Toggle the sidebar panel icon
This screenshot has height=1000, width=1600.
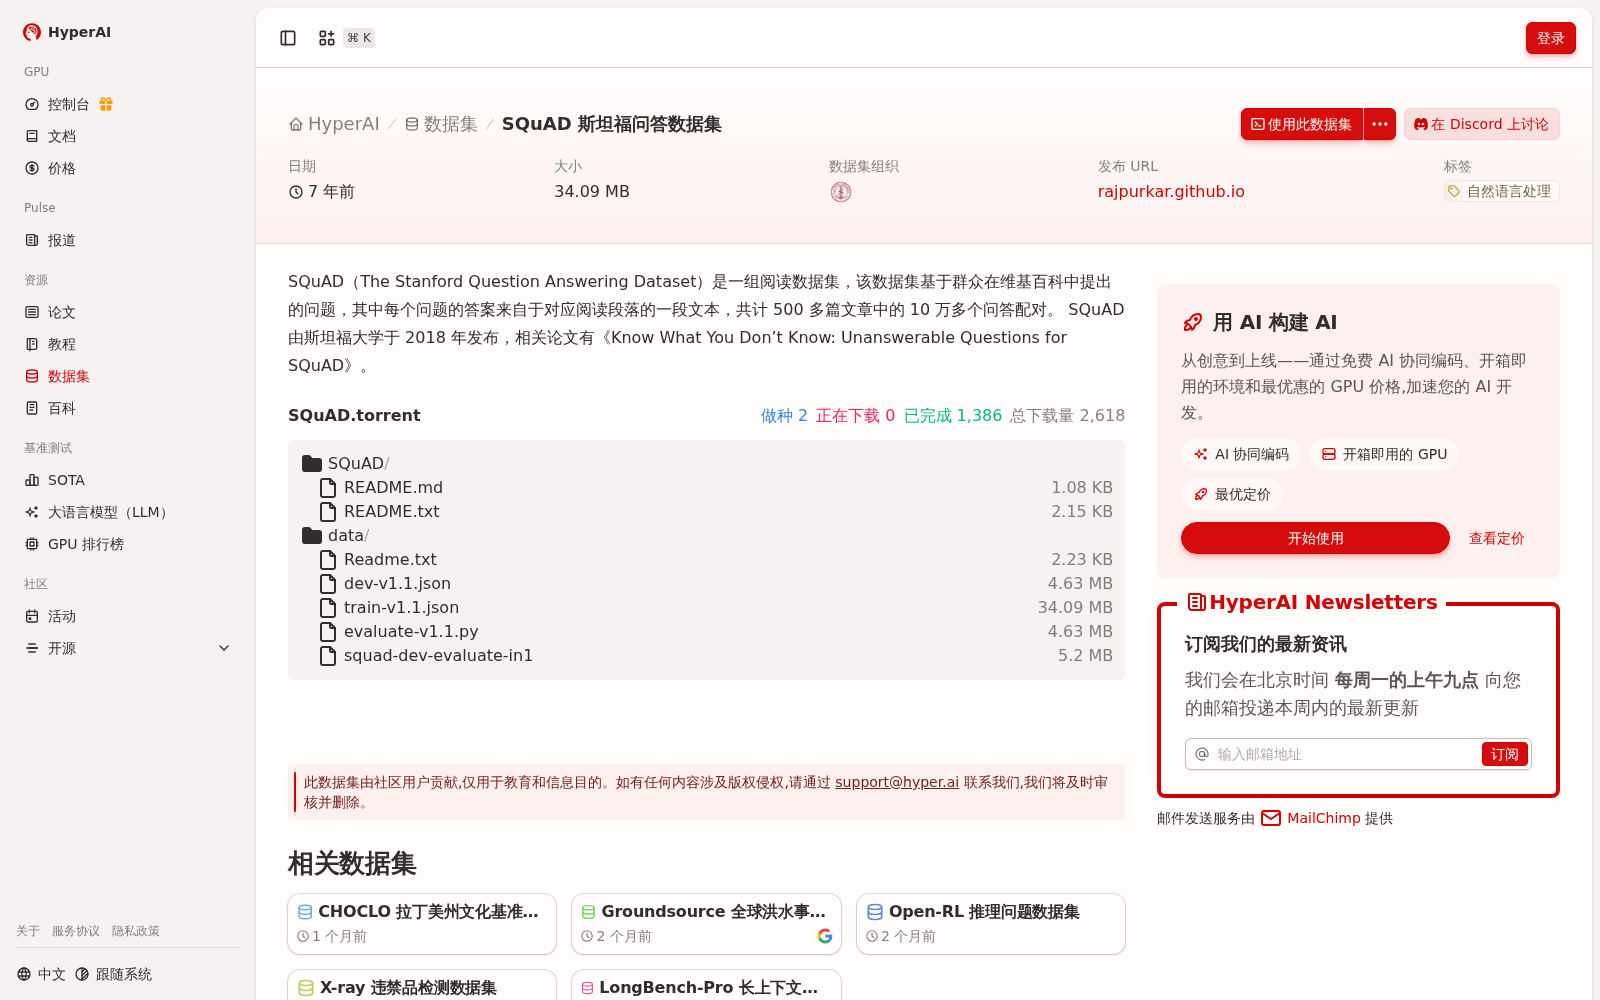point(288,38)
